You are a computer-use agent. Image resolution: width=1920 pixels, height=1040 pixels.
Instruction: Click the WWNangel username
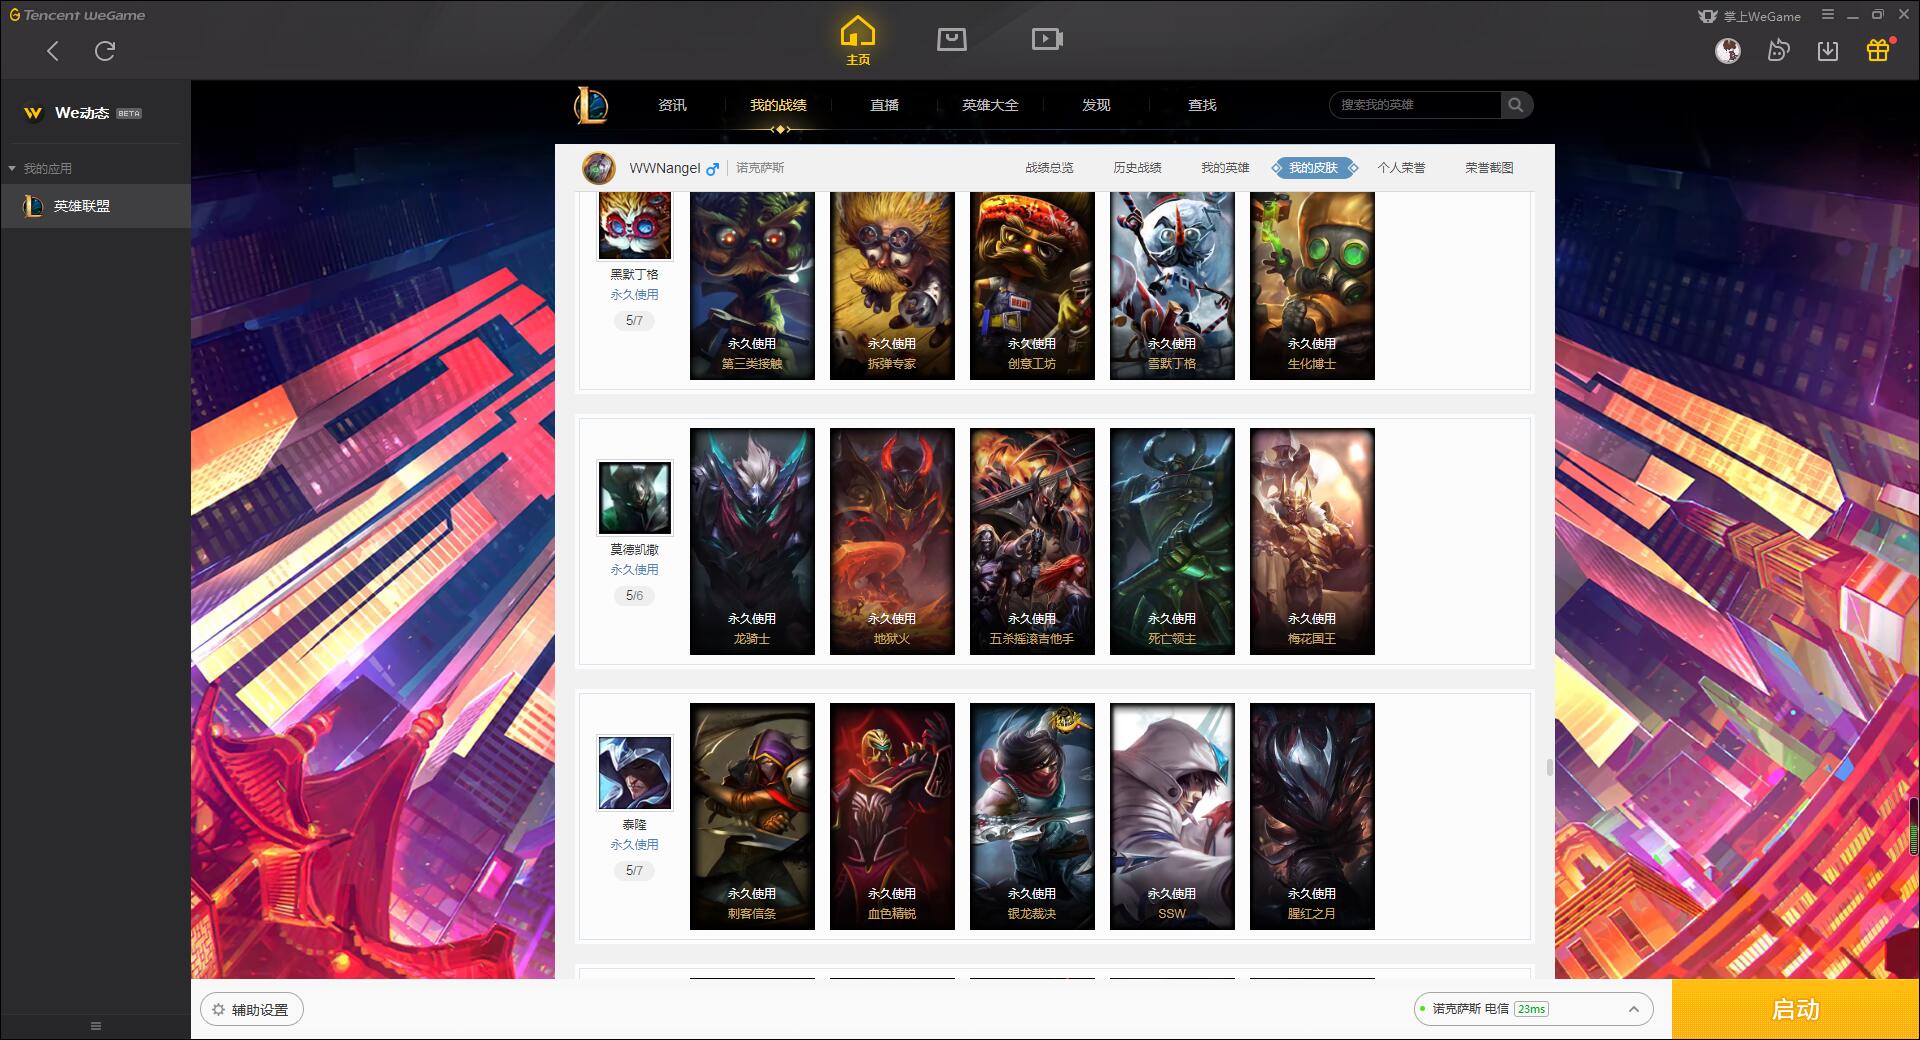[x=665, y=168]
